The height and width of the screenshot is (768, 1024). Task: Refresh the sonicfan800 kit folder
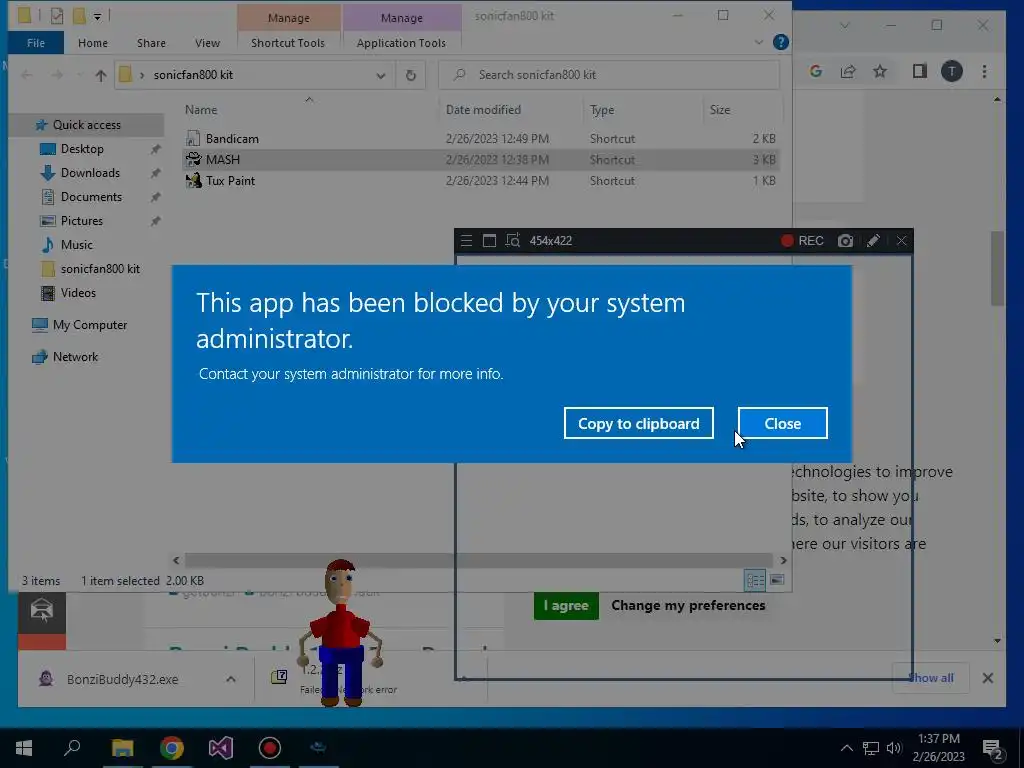pos(411,75)
